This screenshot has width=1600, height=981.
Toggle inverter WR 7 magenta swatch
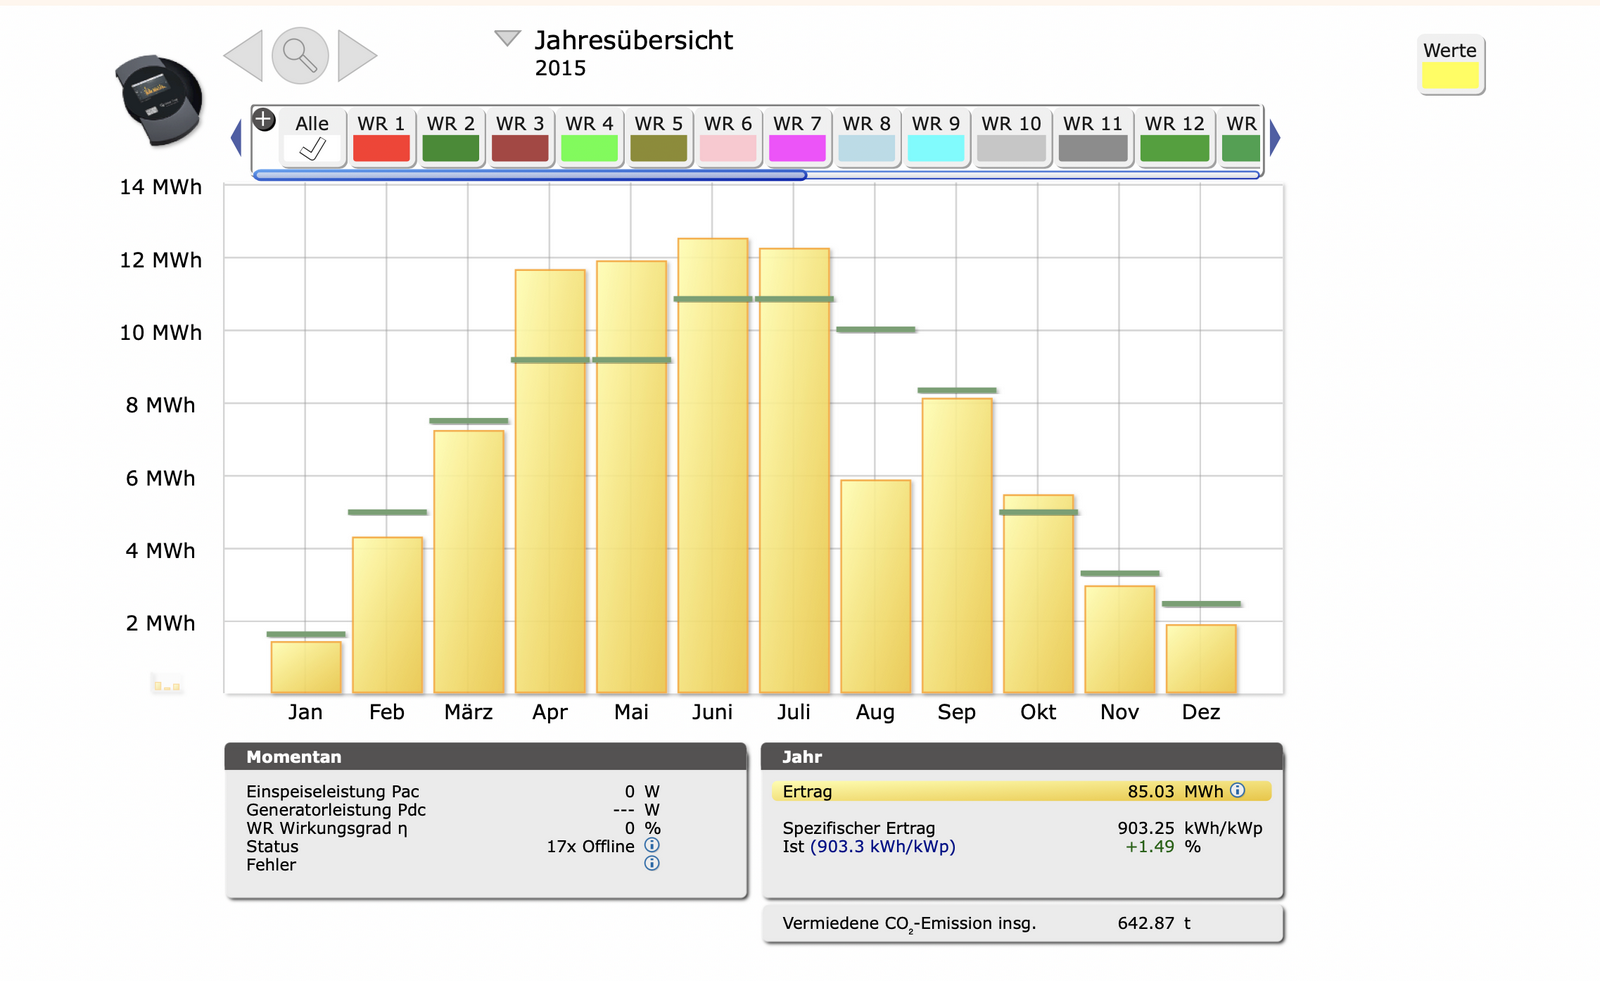coord(797,149)
